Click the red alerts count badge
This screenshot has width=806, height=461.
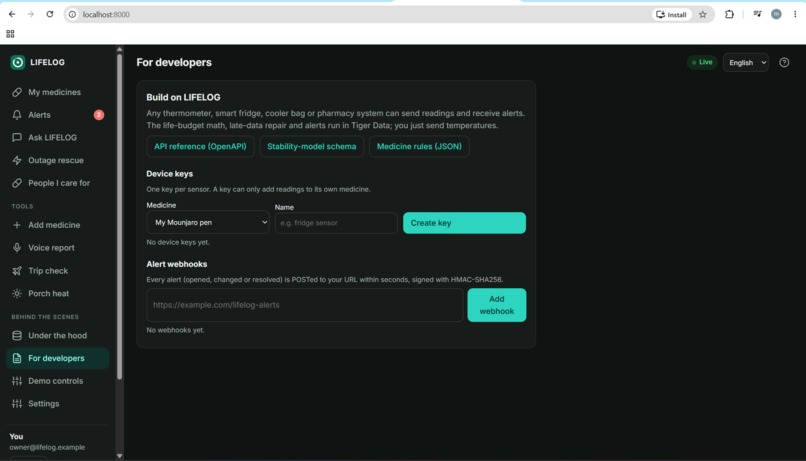(99, 115)
